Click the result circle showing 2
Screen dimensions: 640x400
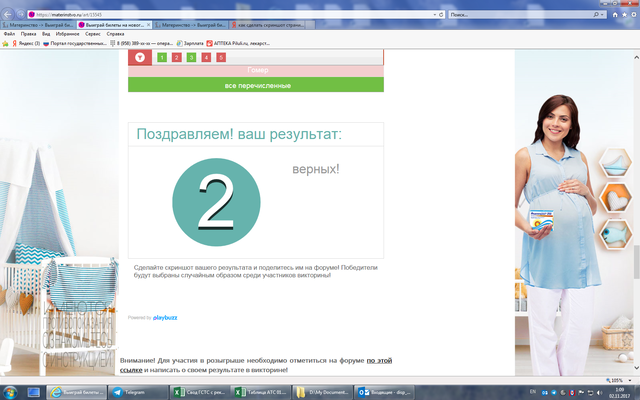pyautogui.click(x=216, y=202)
